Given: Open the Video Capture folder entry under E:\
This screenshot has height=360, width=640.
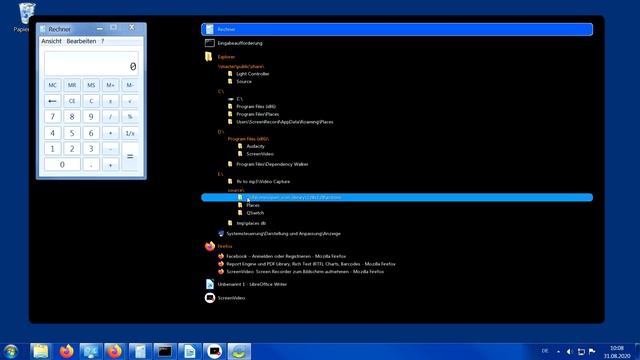Looking at the screenshot, I should pyautogui.click(x=263, y=182).
